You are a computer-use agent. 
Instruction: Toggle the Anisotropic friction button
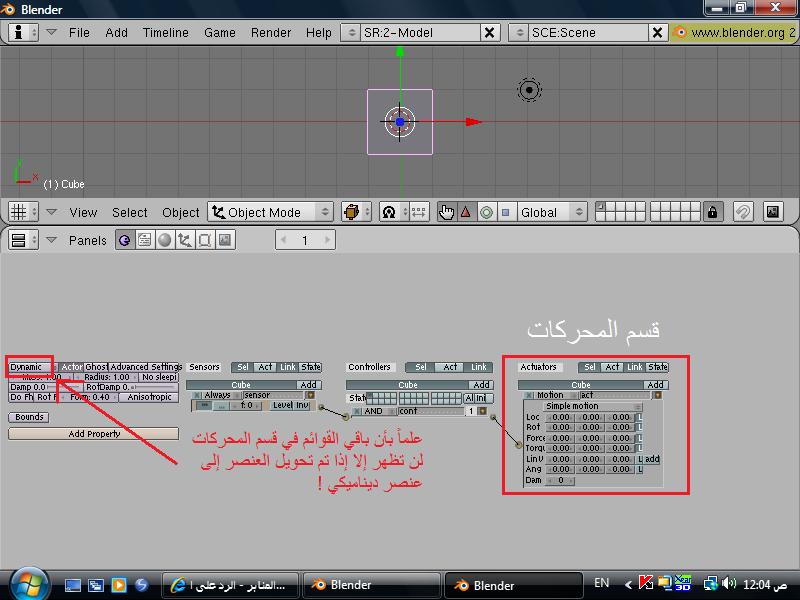tap(149, 397)
